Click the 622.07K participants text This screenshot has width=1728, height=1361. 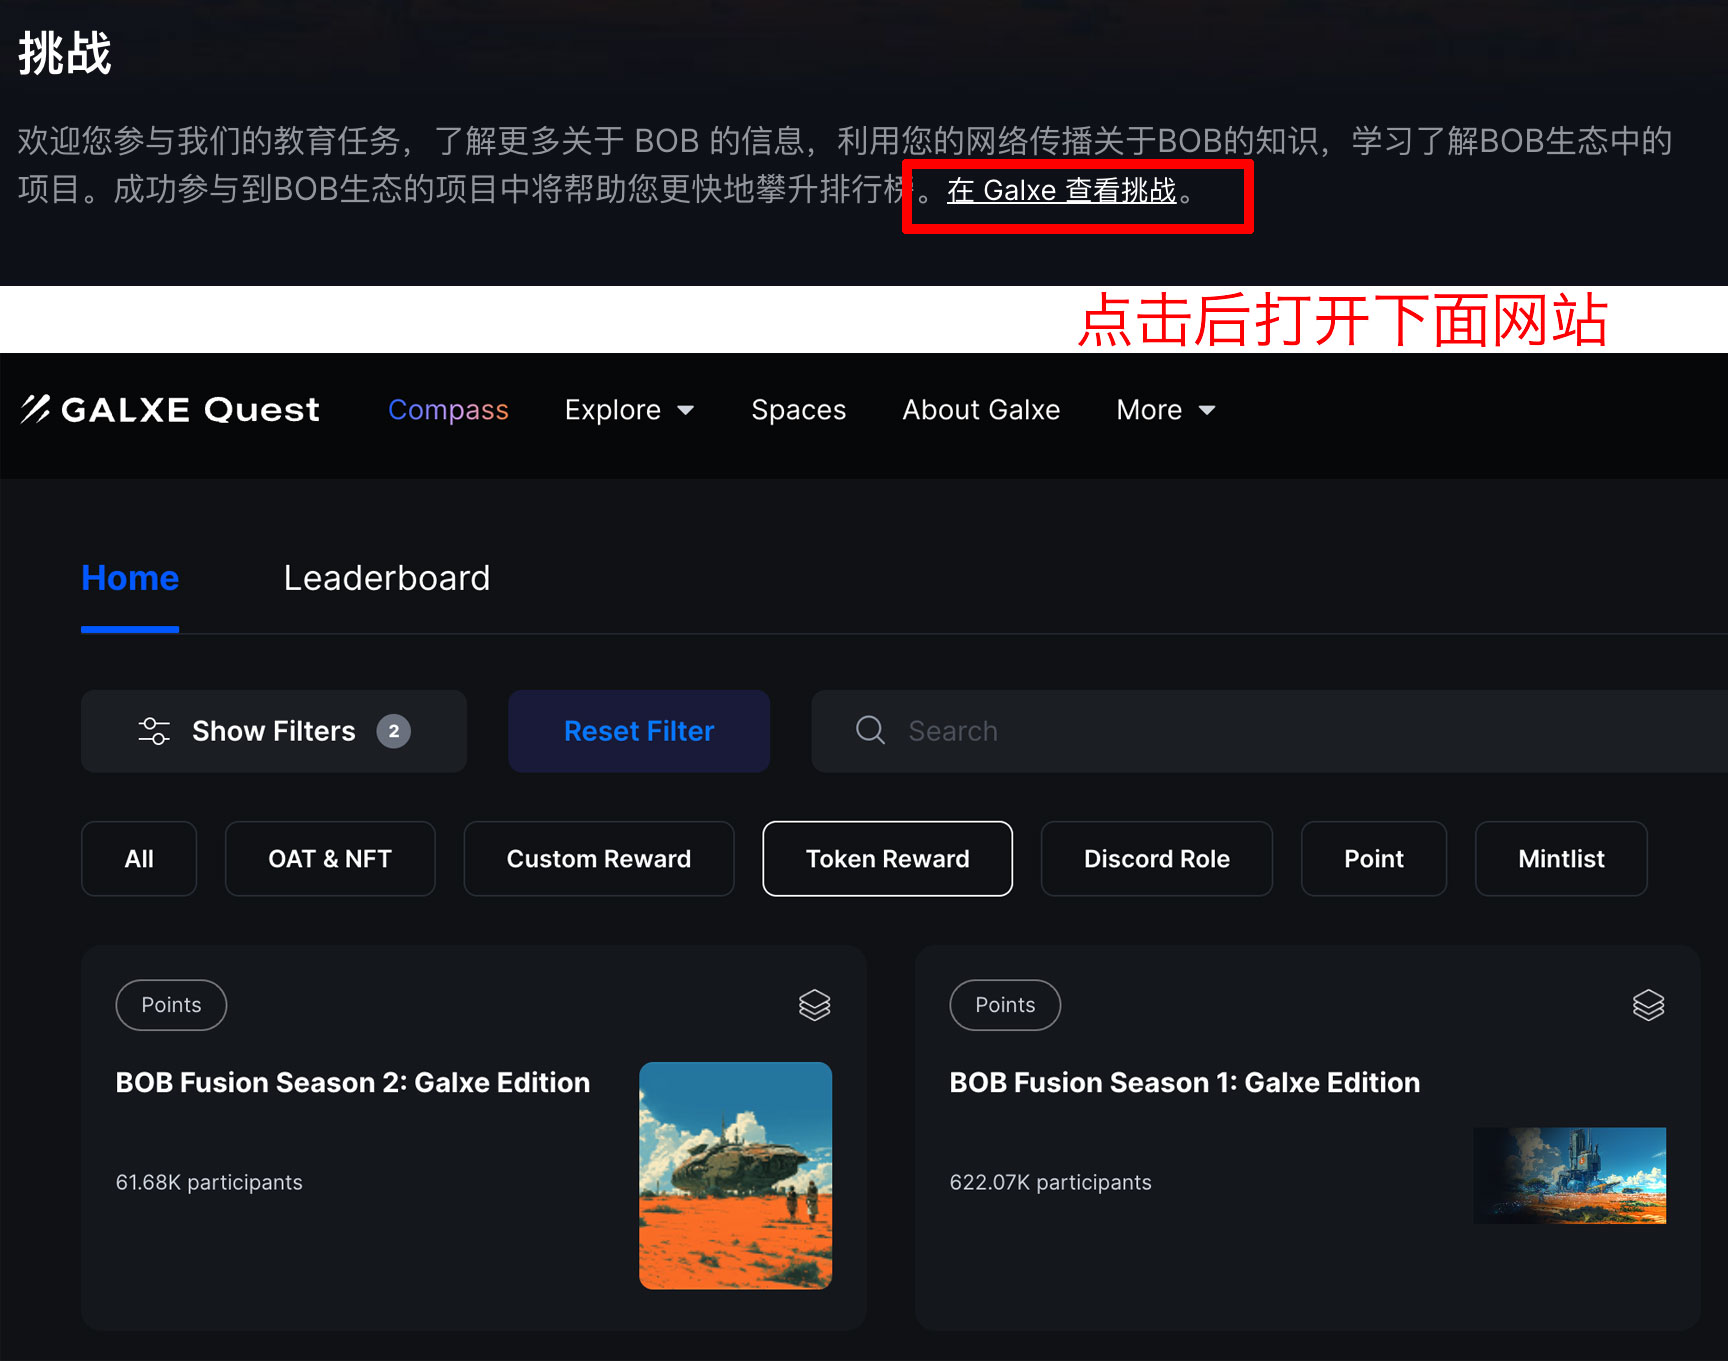click(x=1051, y=1182)
